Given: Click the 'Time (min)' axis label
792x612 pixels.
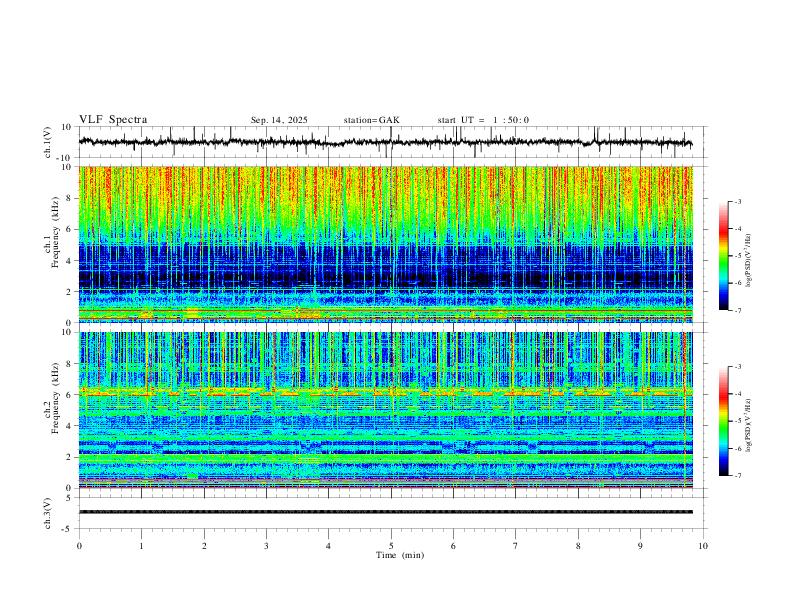Looking at the screenshot, I should [400, 555].
